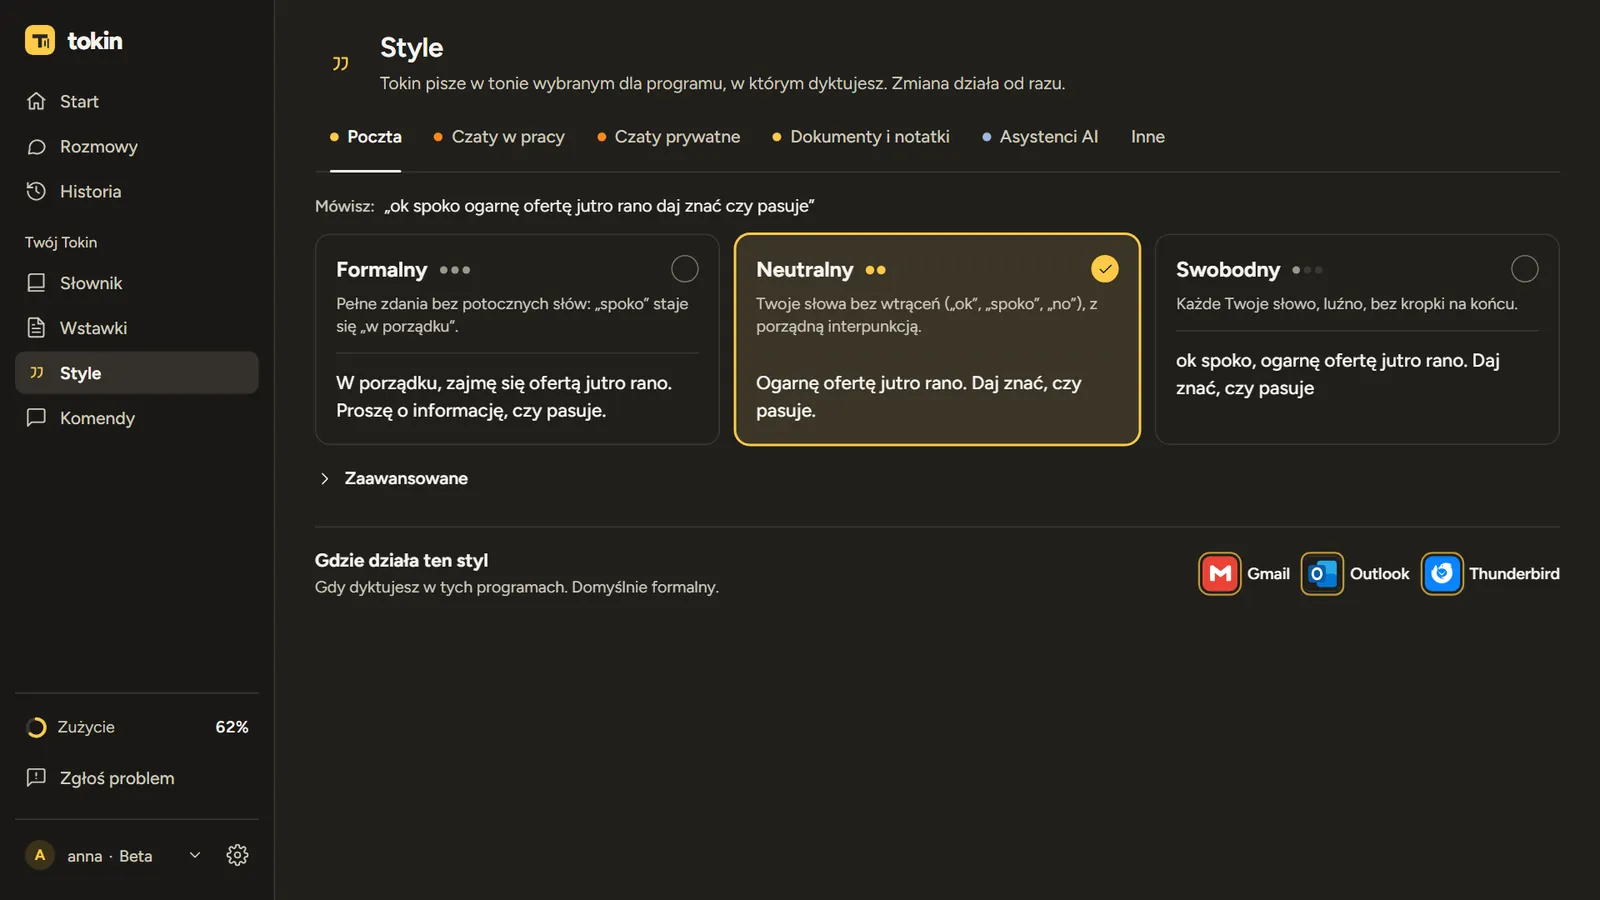Open Słownik via the book icon

[36, 283]
